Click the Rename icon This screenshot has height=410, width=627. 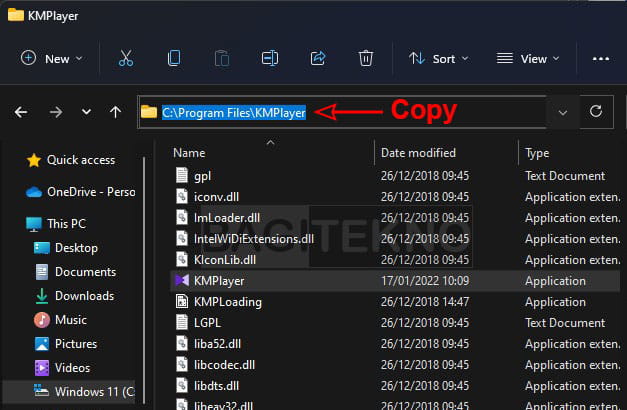[270, 58]
